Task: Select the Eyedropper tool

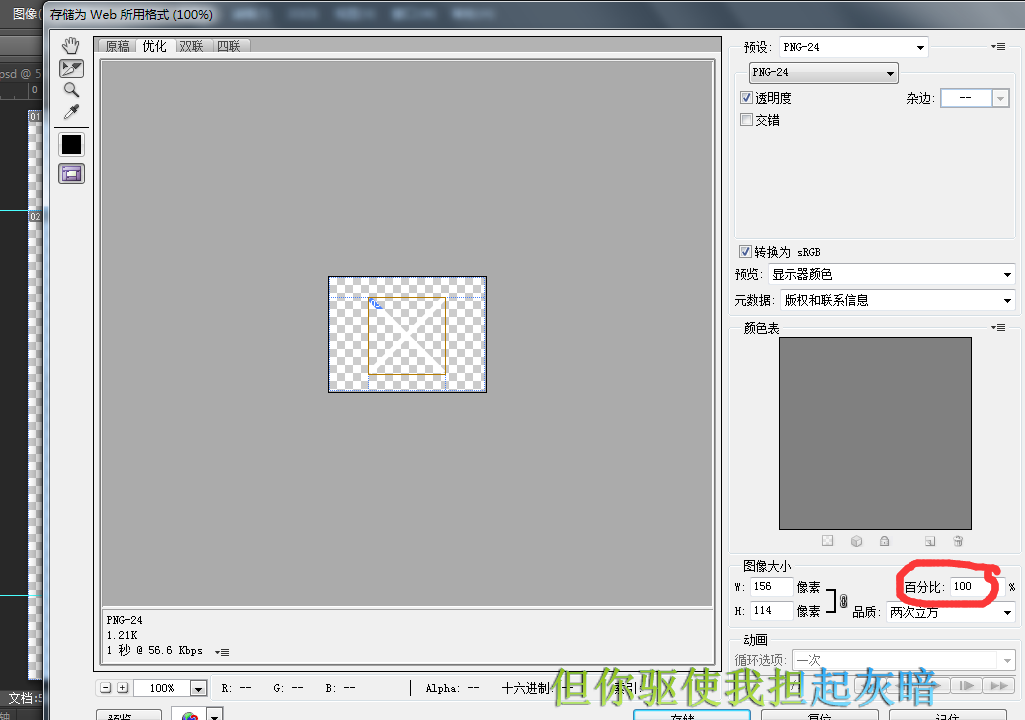Action: (x=71, y=112)
